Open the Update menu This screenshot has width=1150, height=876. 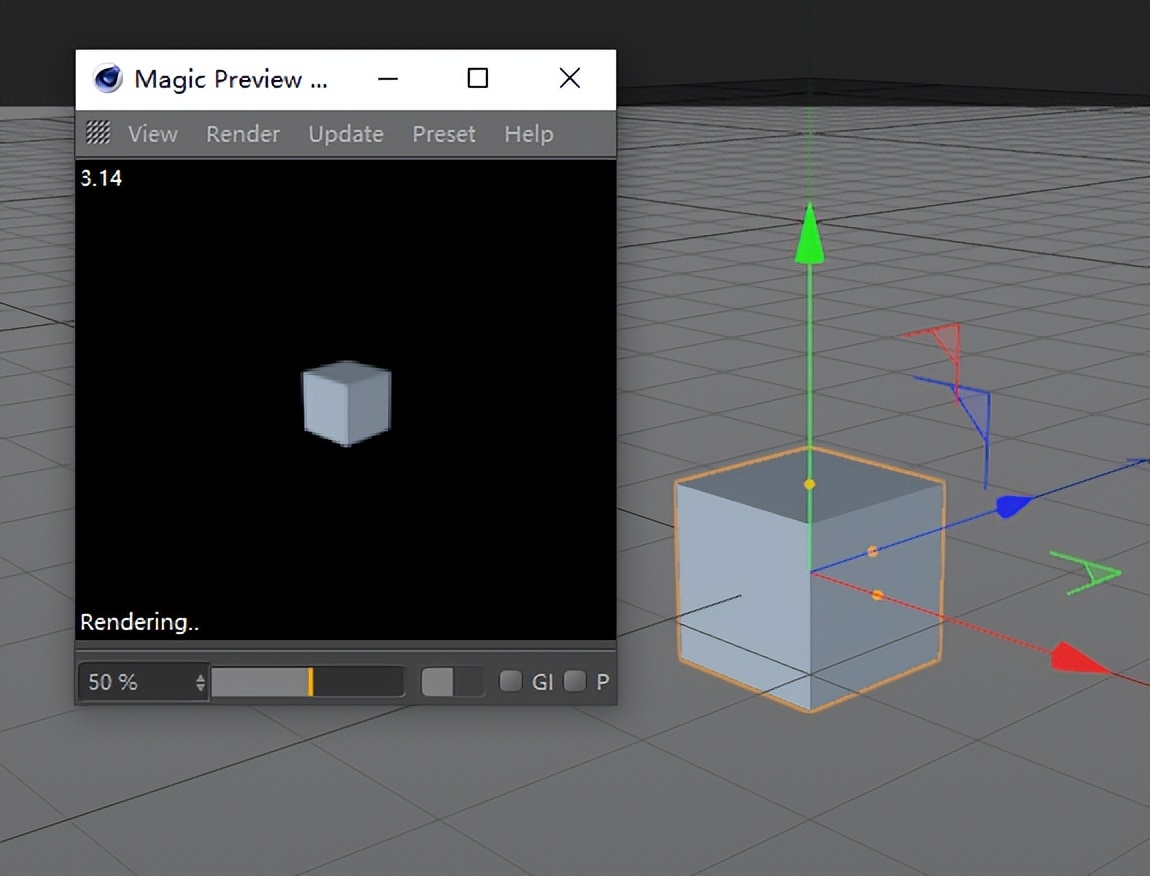coord(345,133)
